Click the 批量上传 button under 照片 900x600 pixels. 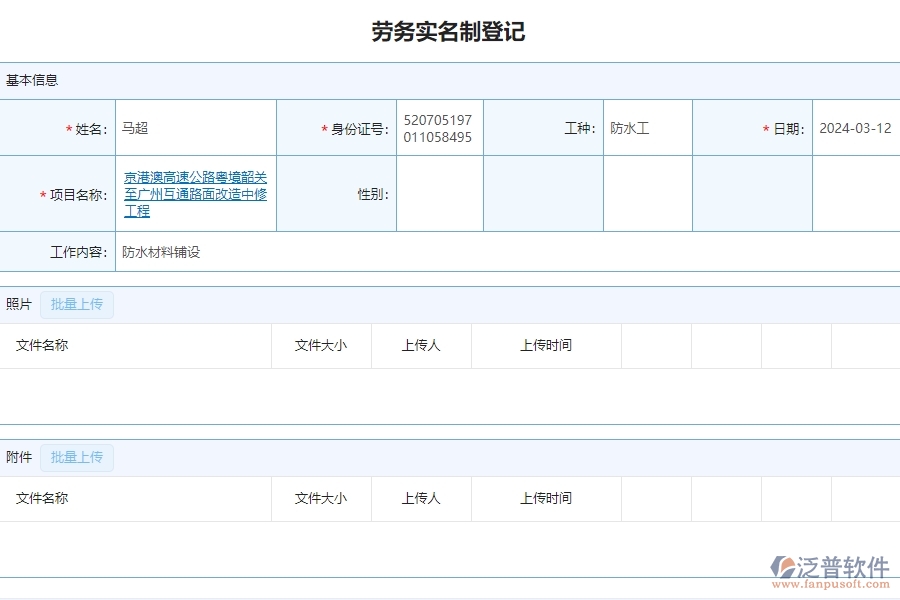(x=77, y=304)
